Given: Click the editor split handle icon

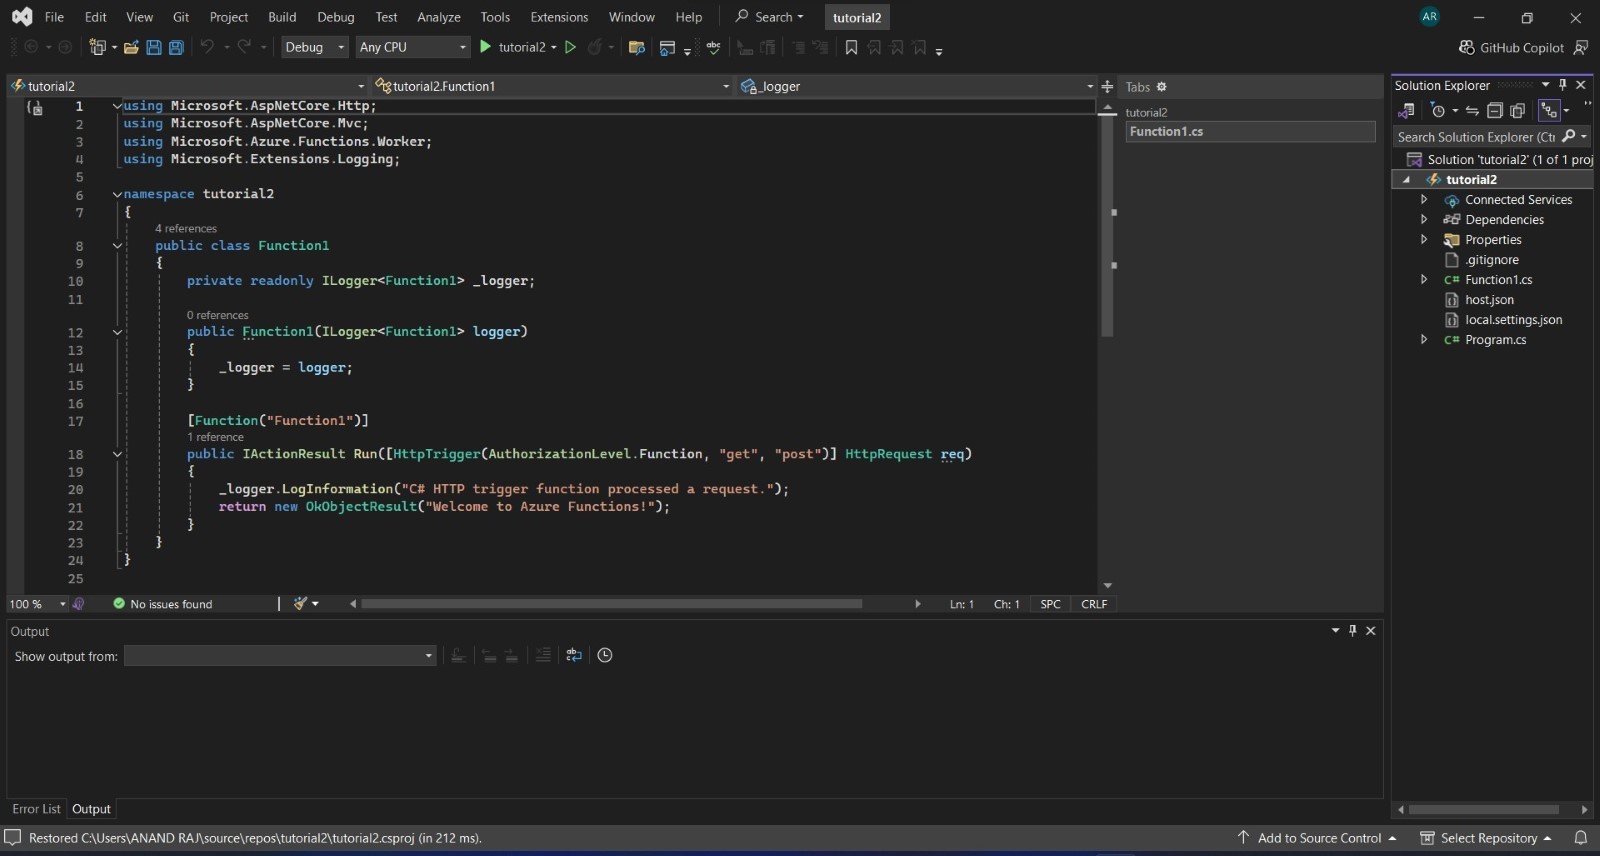Looking at the screenshot, I should click(x=1107, y=87).
